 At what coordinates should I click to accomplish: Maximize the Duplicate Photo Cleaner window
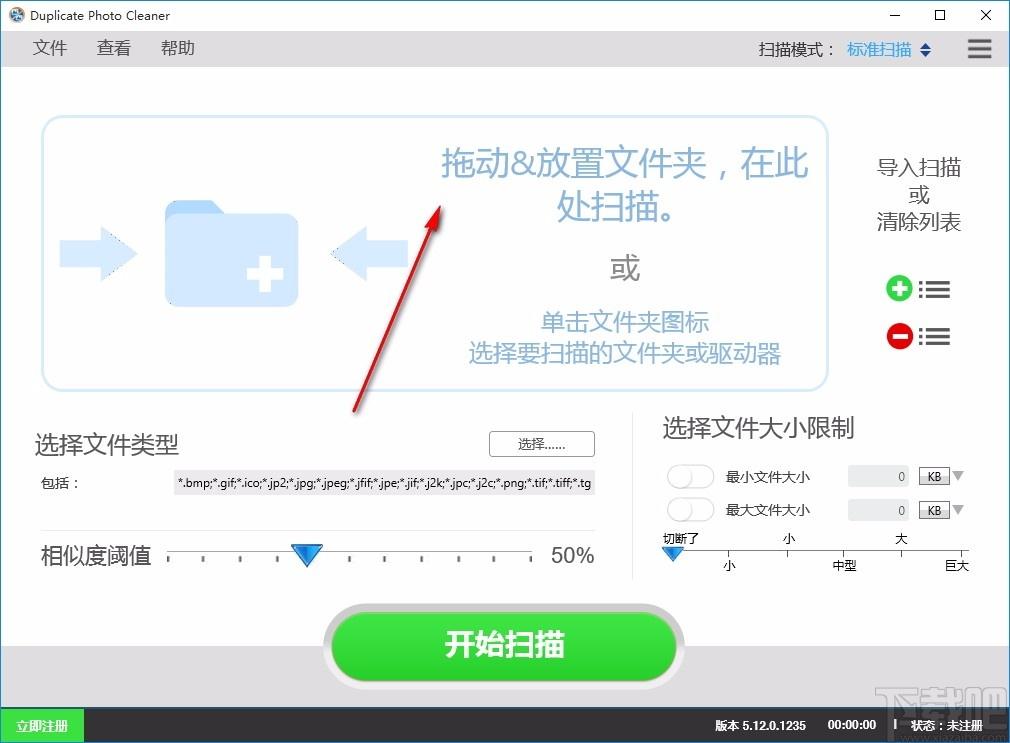(x=940, y=15)
